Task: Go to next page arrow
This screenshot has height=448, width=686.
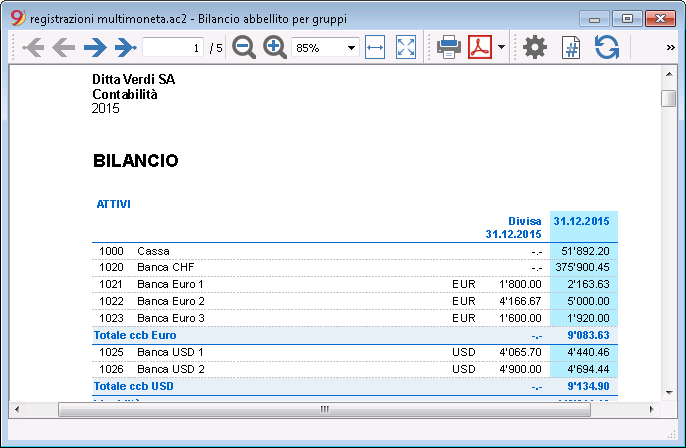Action: pyautogui.click(x=95, y=47)
